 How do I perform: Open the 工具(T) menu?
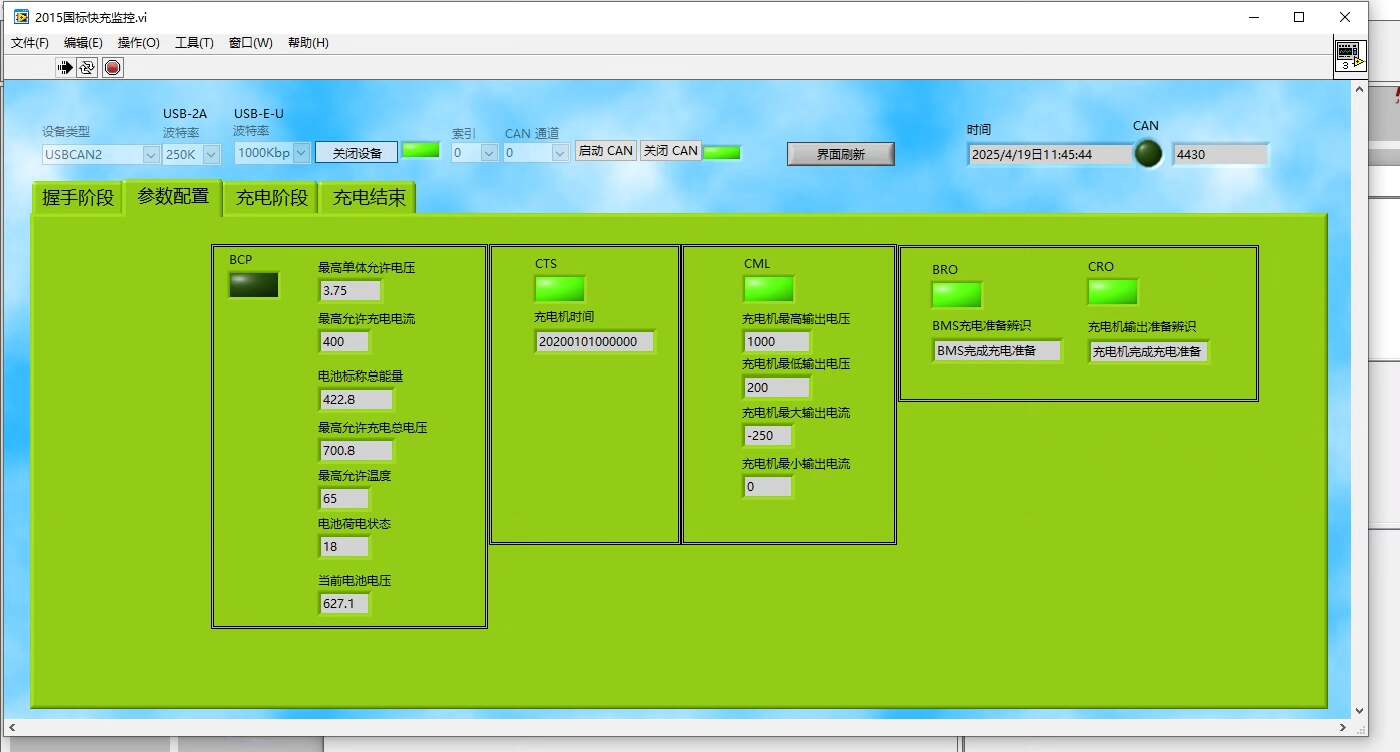pyautogui.click(x=194, y=43)
